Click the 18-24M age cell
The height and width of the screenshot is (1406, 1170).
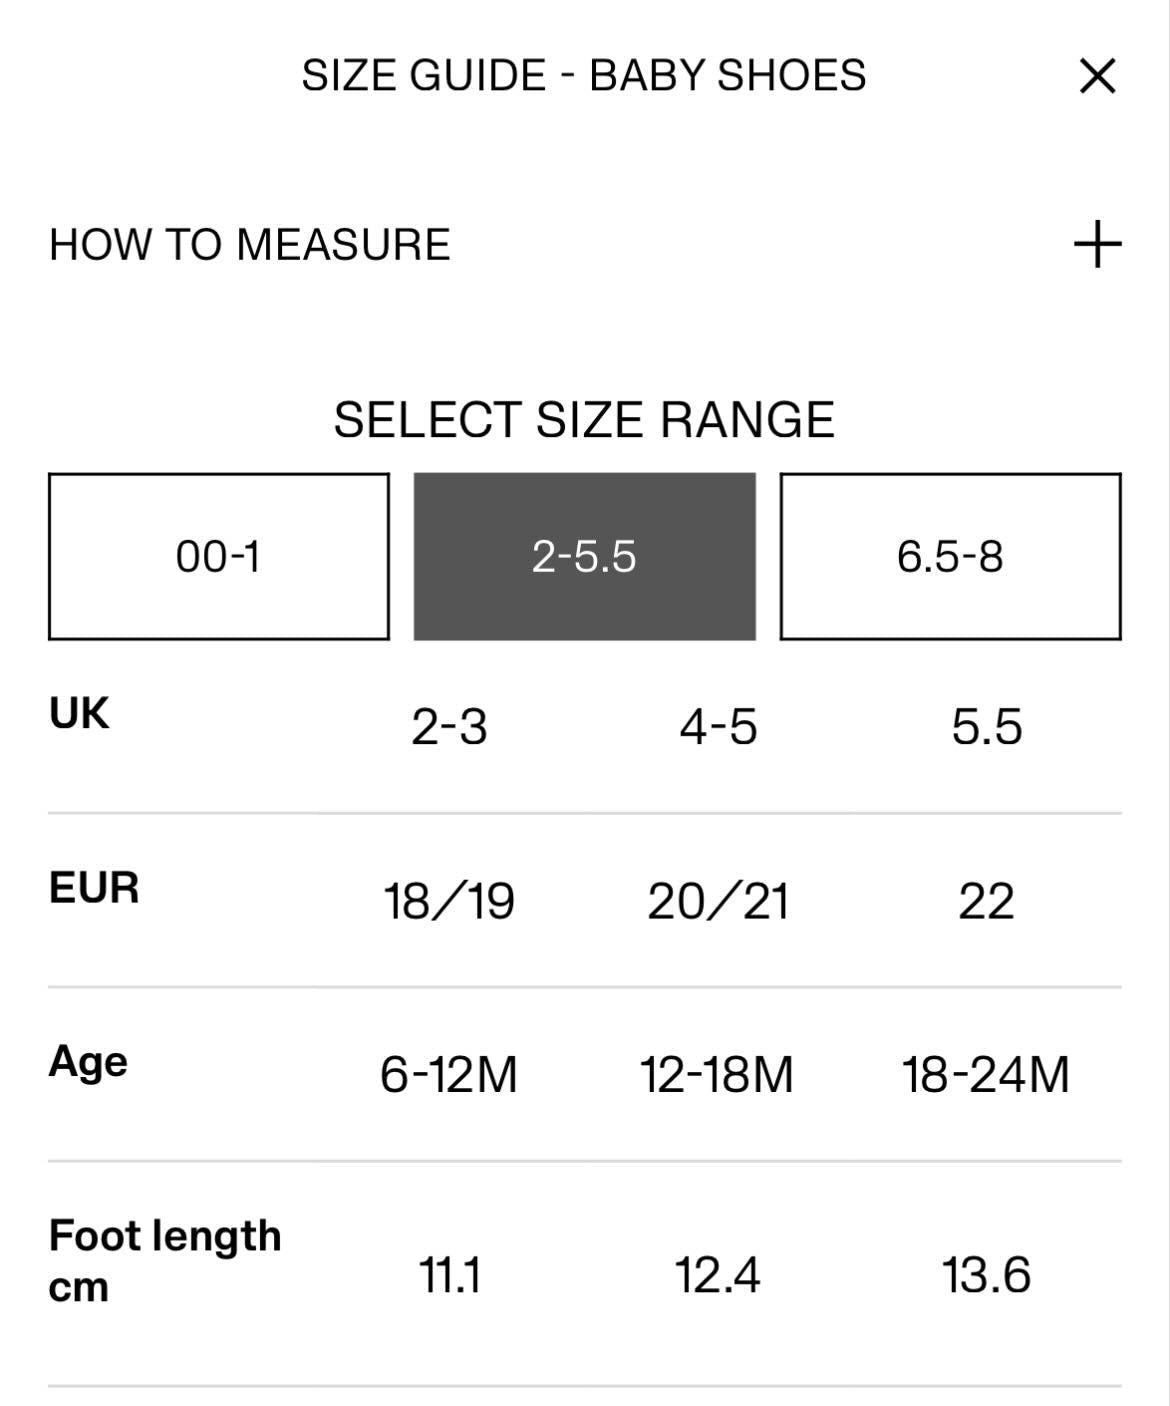coord(986,1075)
